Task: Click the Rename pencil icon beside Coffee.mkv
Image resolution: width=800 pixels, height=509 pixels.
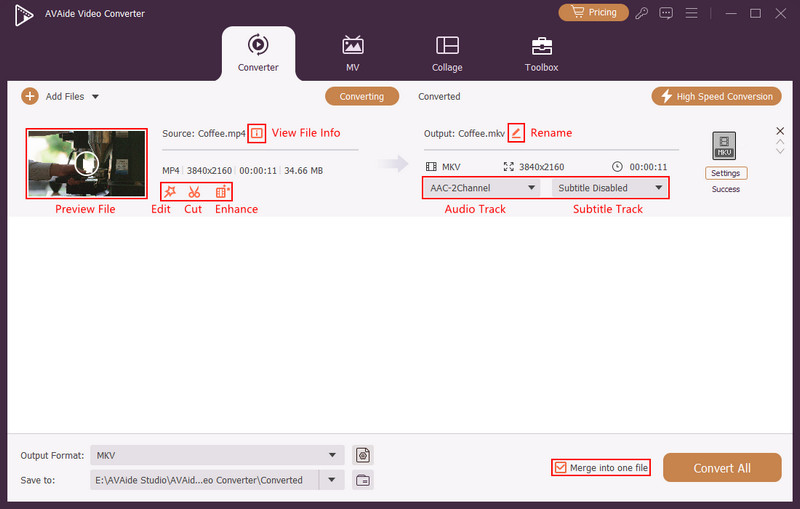Action: [516, 133]
